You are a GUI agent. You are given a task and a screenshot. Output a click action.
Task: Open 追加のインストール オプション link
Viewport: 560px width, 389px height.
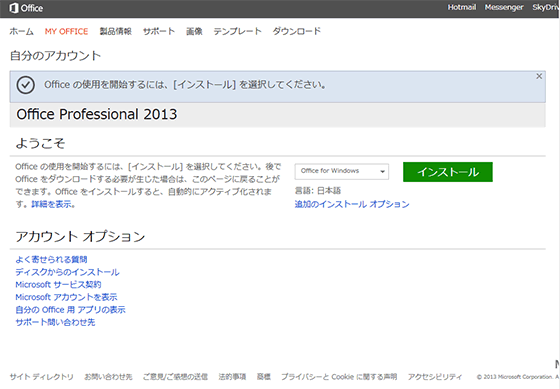(352, 204)
